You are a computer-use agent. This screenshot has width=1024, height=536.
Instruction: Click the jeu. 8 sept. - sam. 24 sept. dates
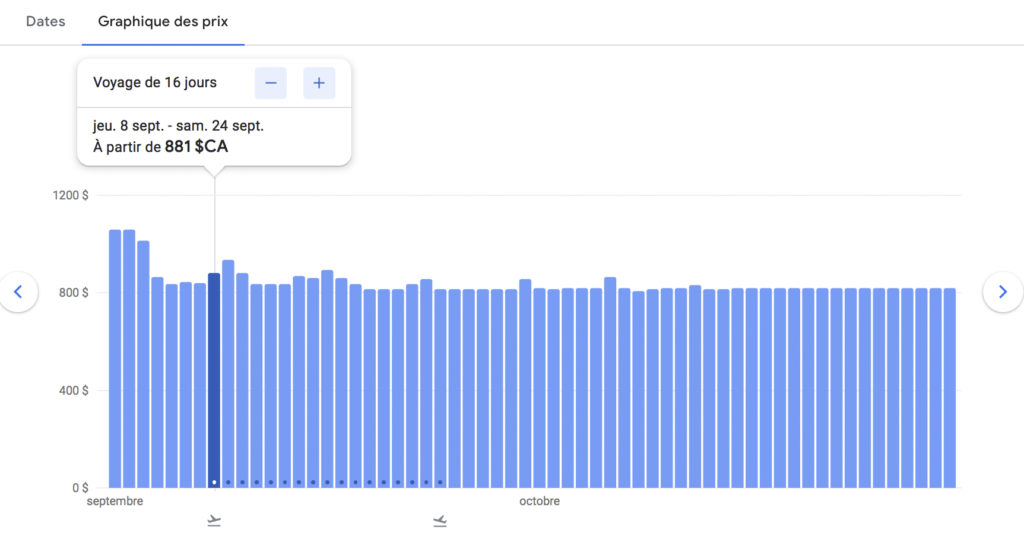pos(178,126)
